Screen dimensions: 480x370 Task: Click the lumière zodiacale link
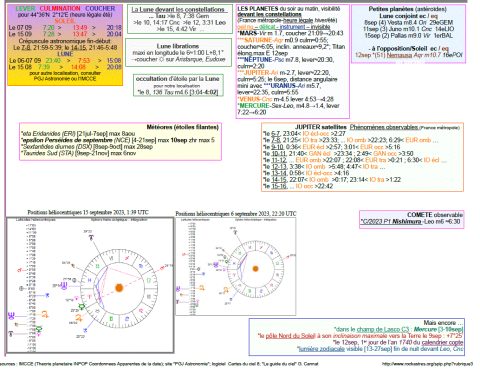click(x=321, y=349)
